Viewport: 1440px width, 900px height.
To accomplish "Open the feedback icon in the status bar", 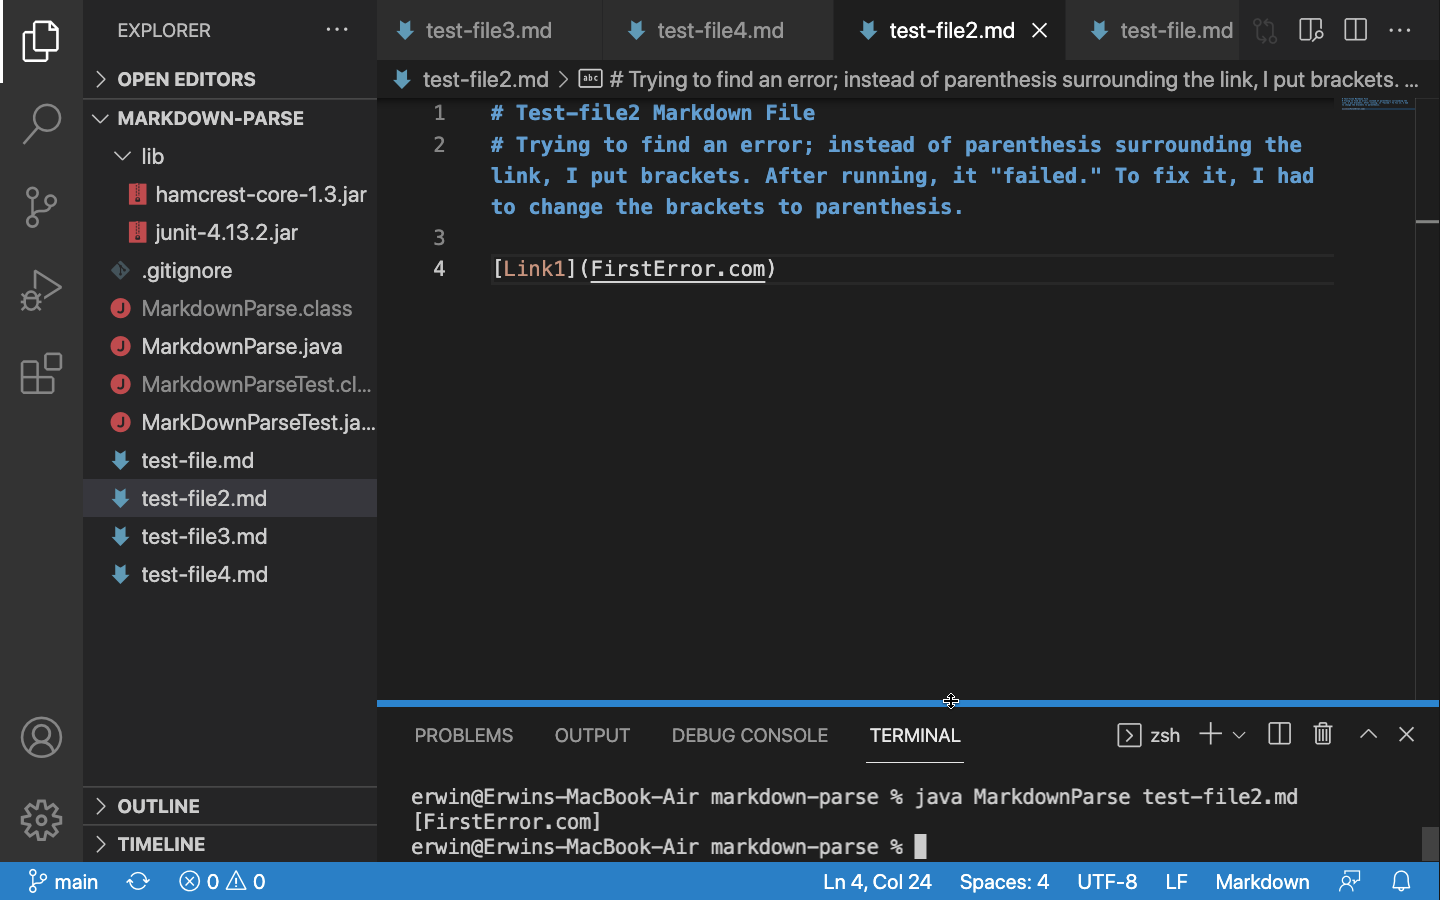I will [1350, 881].
